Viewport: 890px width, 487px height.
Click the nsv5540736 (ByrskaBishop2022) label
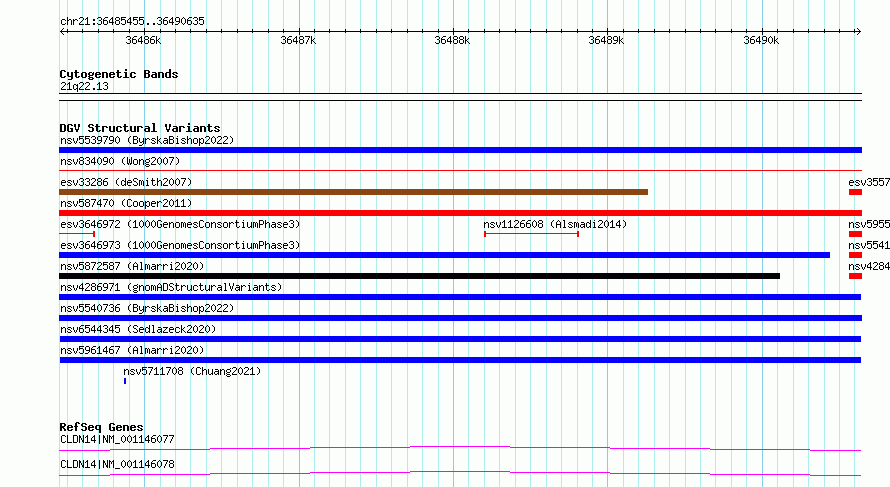pyautogui.click(x=147, y=308)
